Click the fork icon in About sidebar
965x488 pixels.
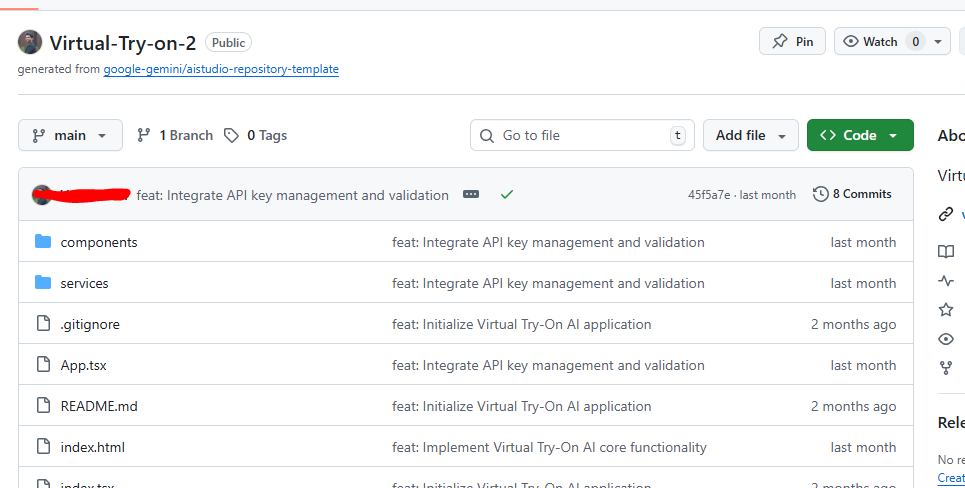pyautogui.click(x=945, y=368)
